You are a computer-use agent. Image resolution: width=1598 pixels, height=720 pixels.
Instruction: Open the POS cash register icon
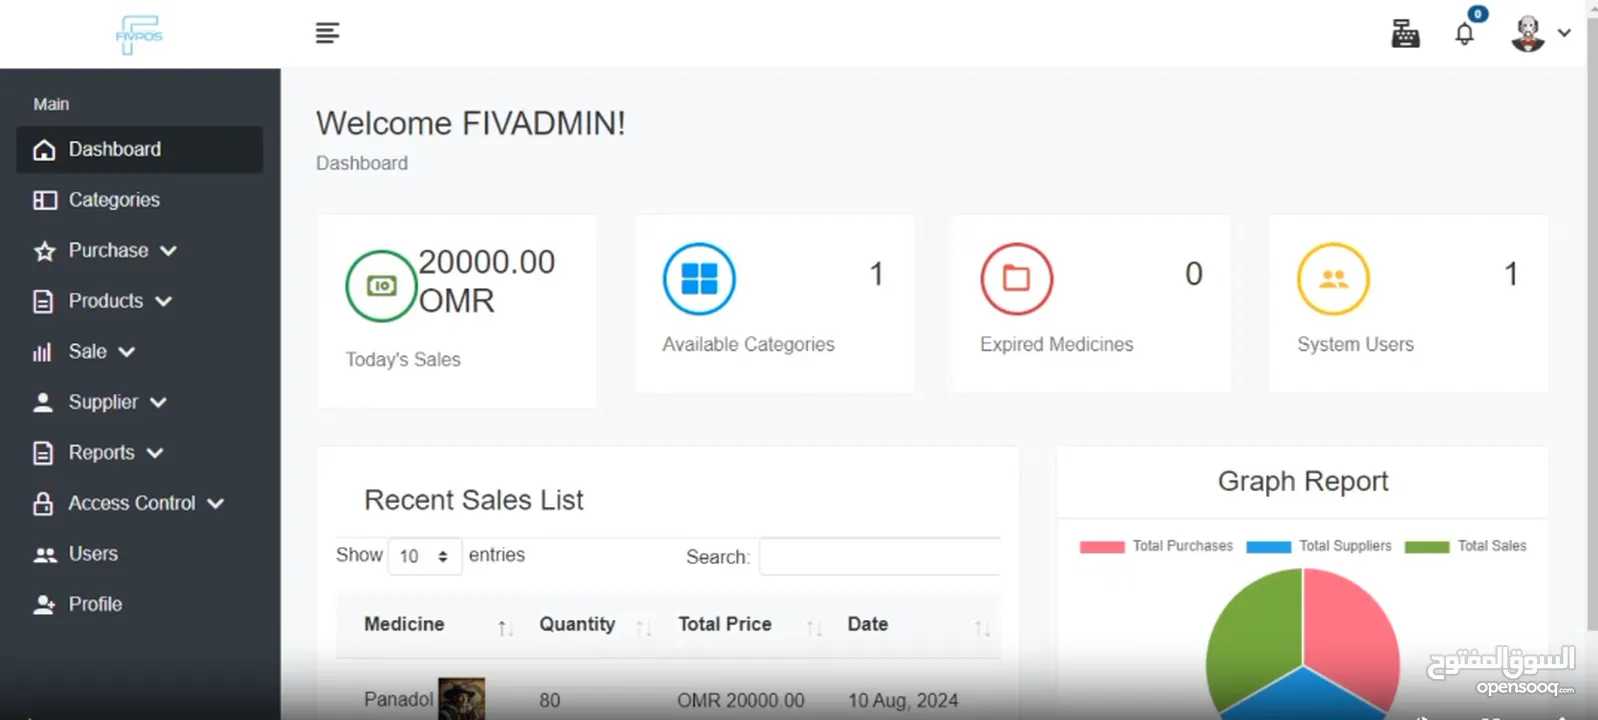coord(1405,34)
